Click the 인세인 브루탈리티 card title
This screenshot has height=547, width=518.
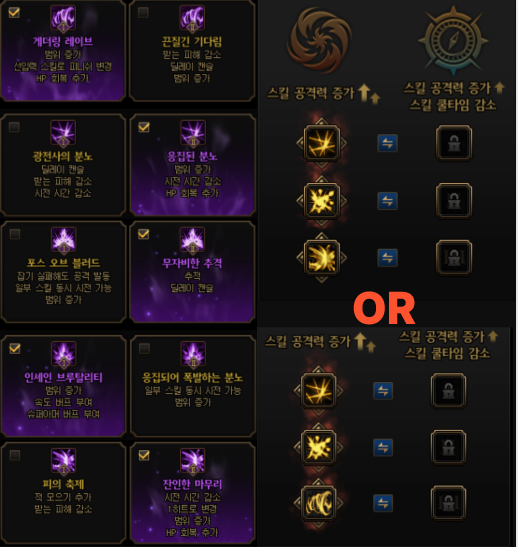pyautogui.click(x=63, y=377)
